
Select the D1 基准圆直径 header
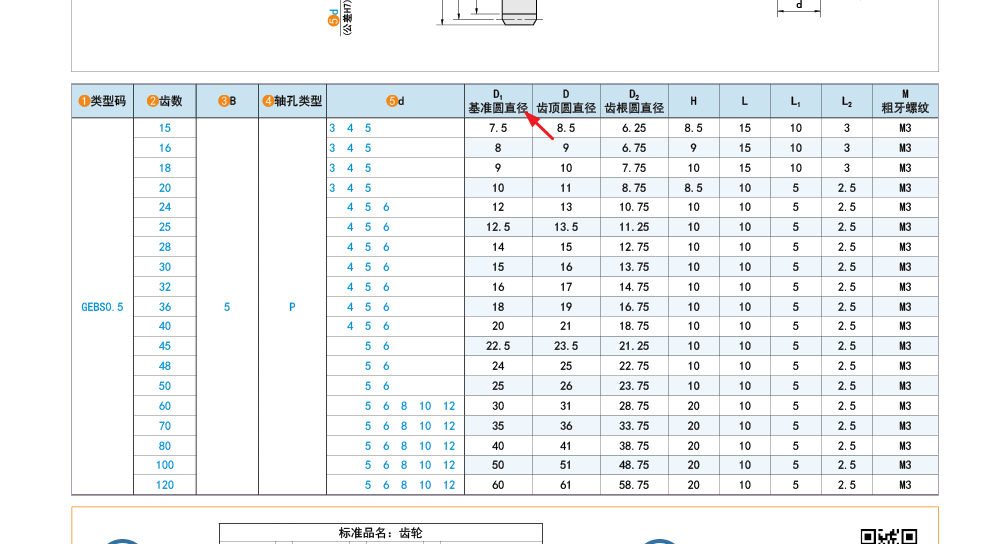(498, 101)
